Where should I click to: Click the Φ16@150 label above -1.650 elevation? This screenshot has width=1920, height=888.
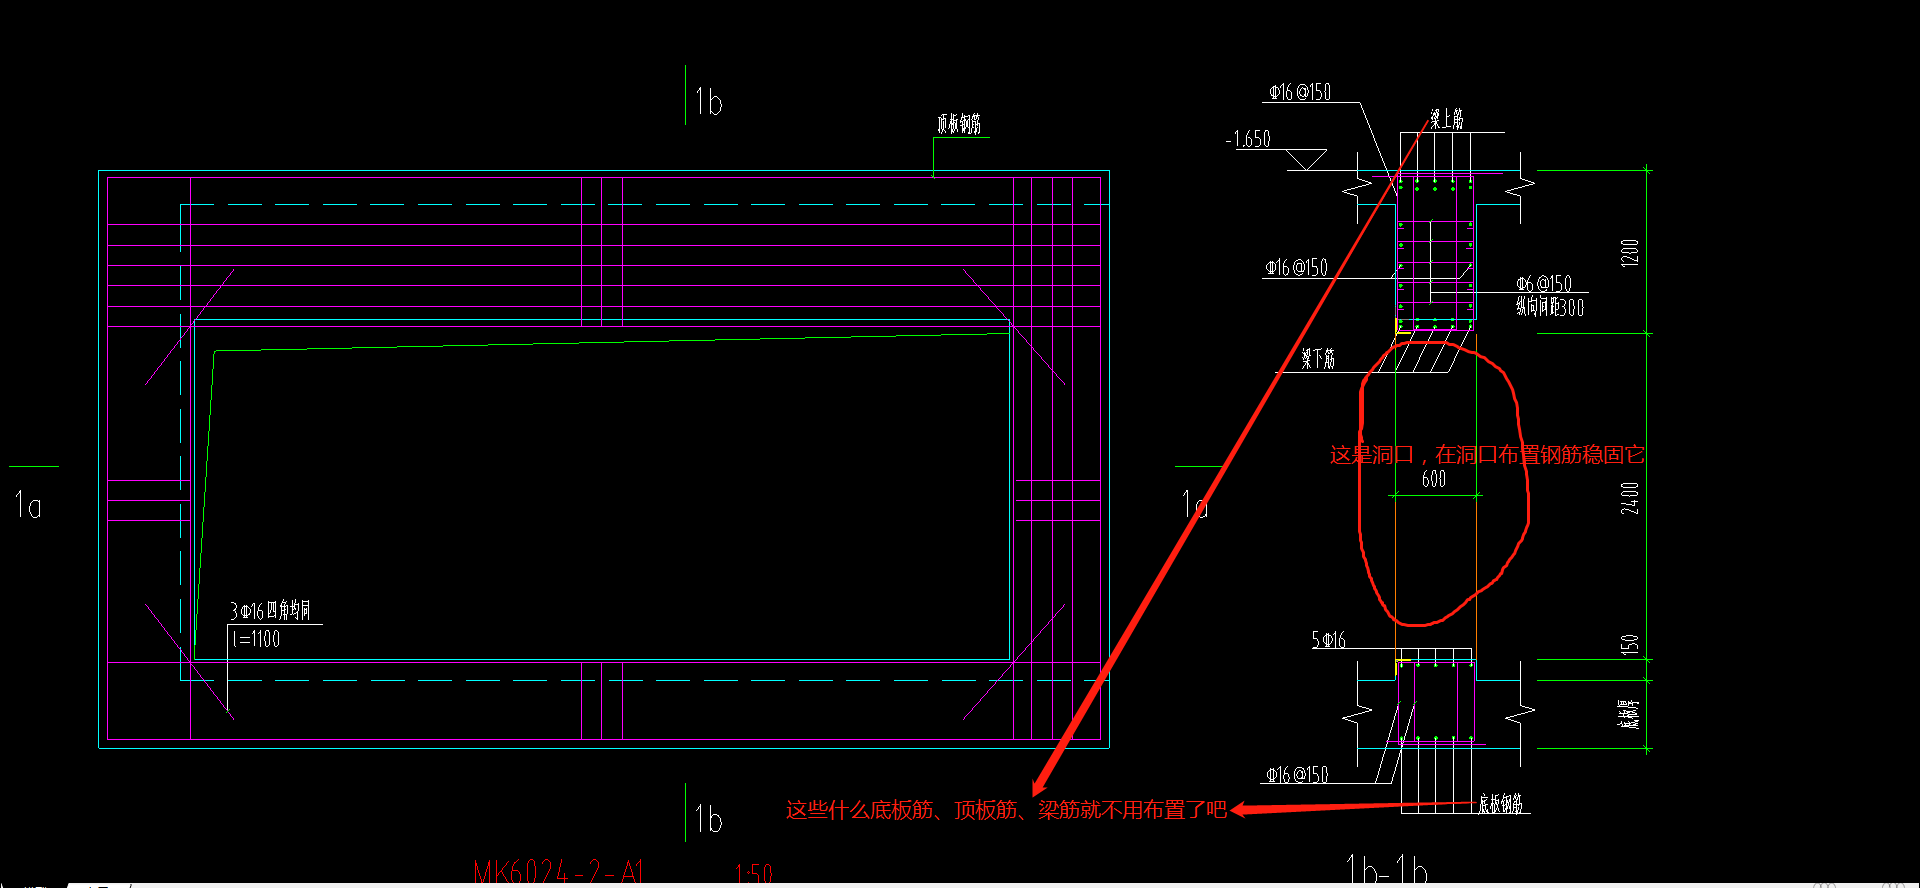click(x=1300, y=92)
